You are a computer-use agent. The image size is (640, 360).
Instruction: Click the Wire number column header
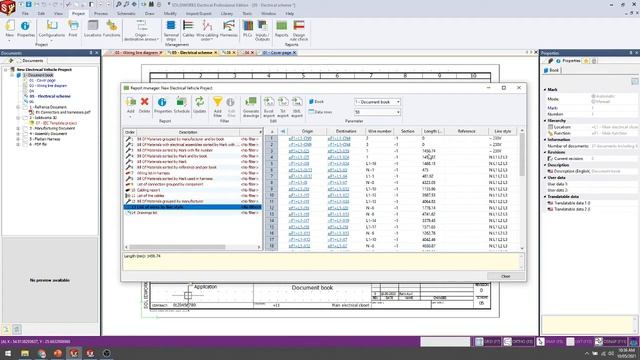point(380,131)
